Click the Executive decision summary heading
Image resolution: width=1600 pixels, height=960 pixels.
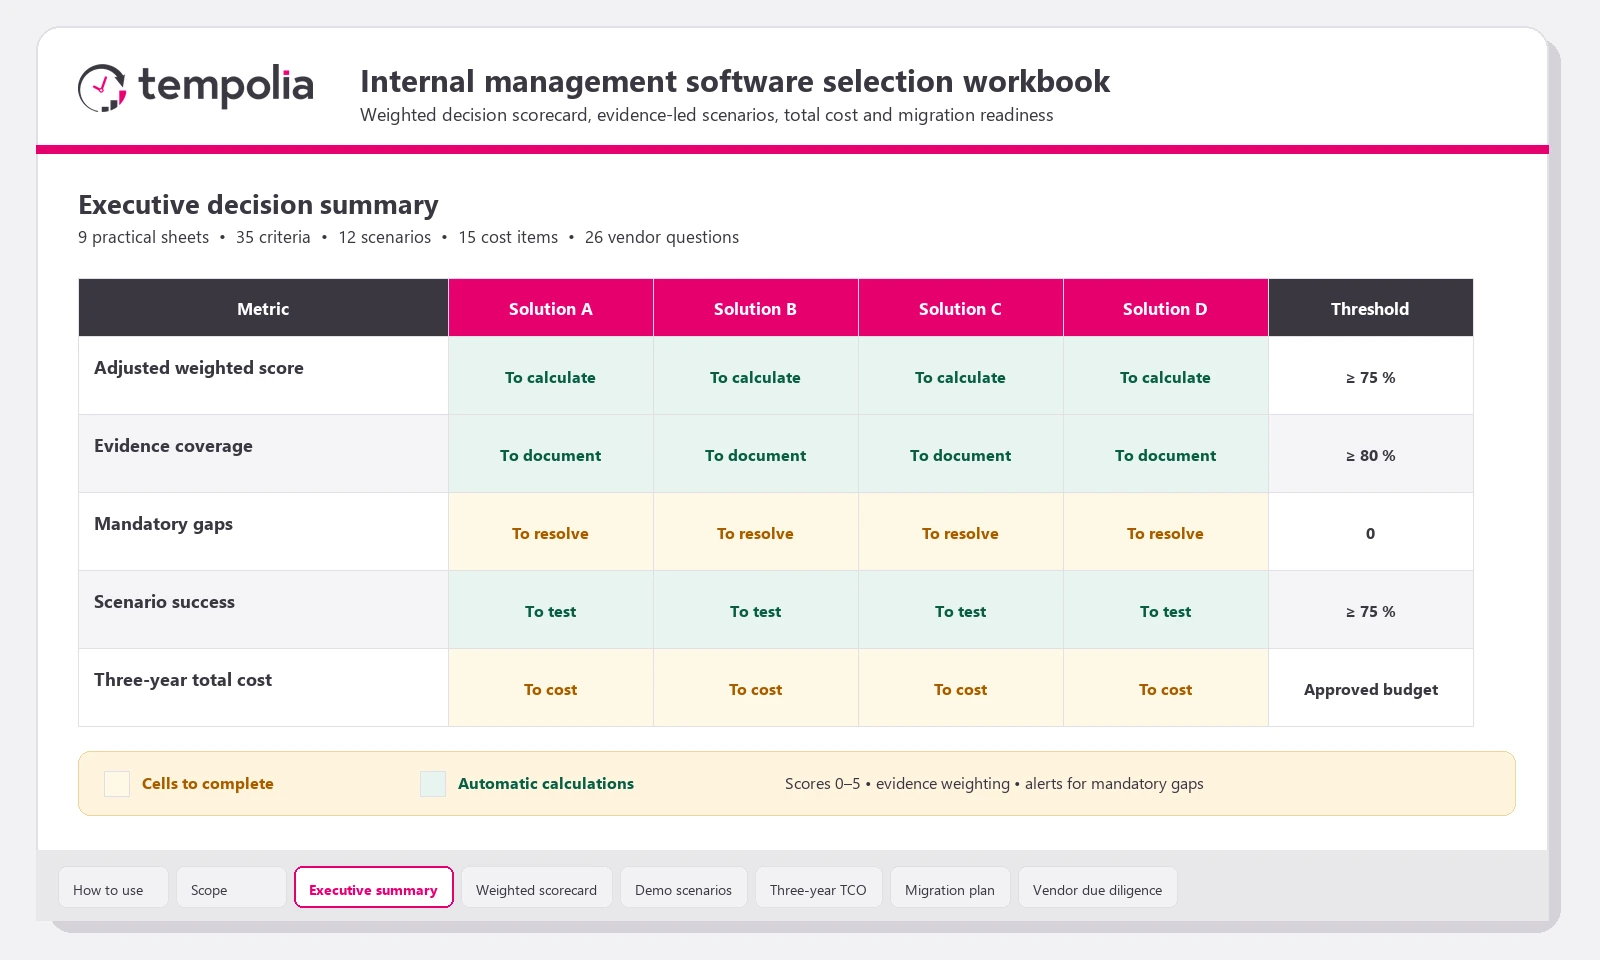coord(258,205)
